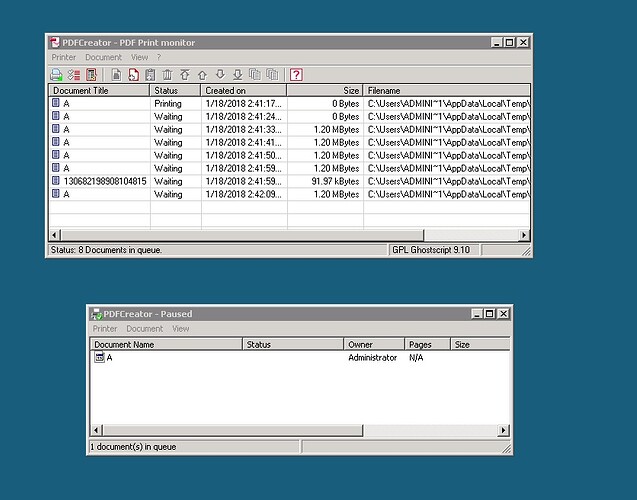This screenshot has height=500, width=637.
Task: Click Size column header in Paused window
Action: pyautogui.click(x=480, y=344)
